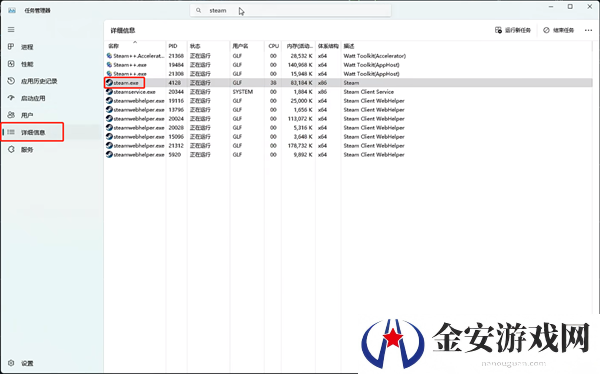Maximize the Task Manager window
Screen dimensions: 600x374
click(570, 7)
